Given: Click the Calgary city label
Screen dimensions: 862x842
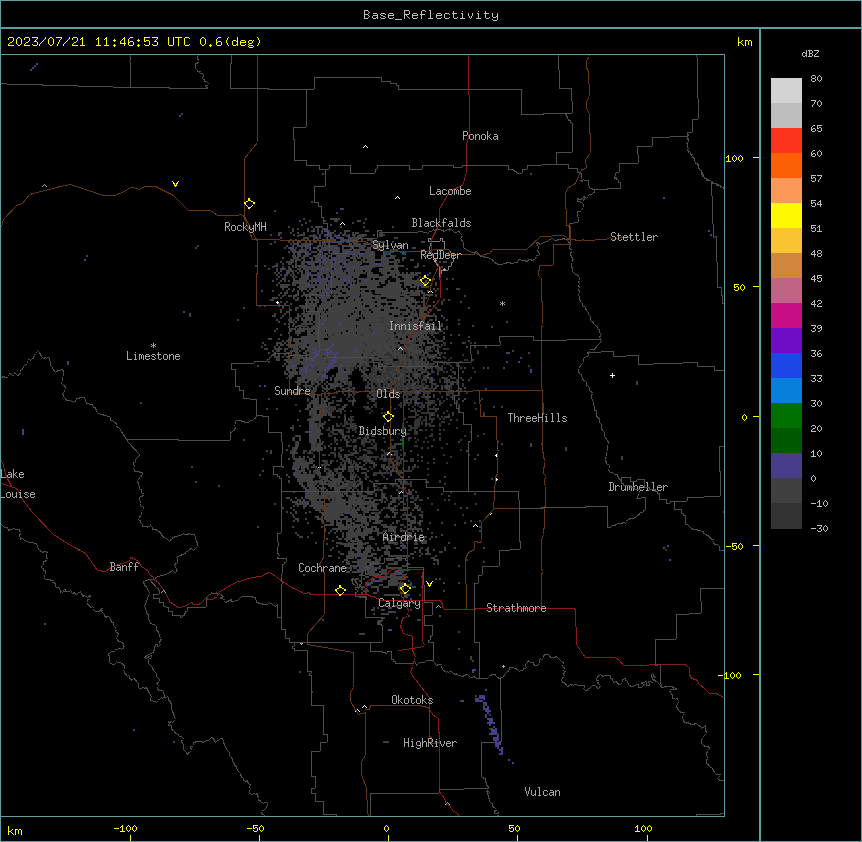Looking at the screenshot, I should pos(399,603).
